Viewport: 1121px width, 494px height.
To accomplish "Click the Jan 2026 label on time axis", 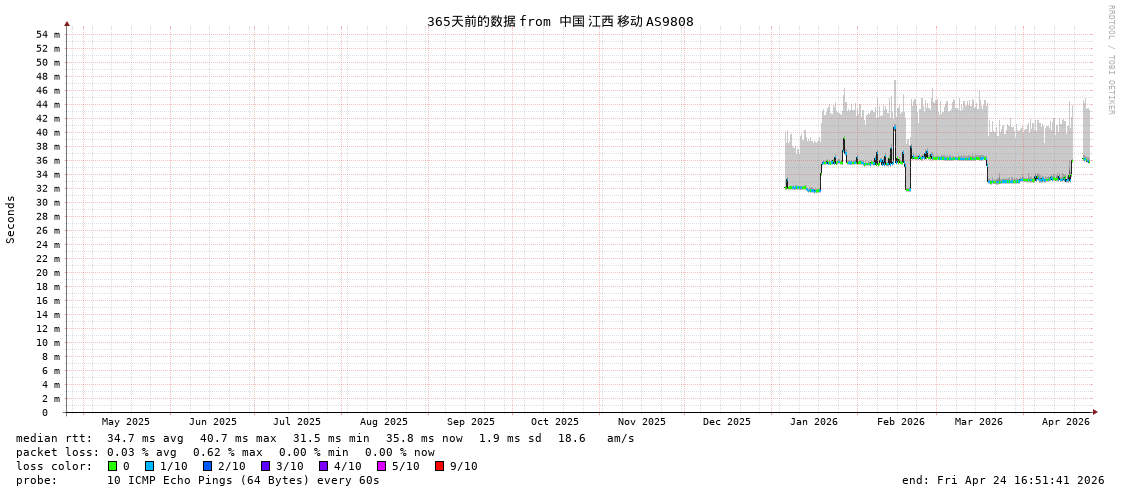I will click(x=813, y=422).
